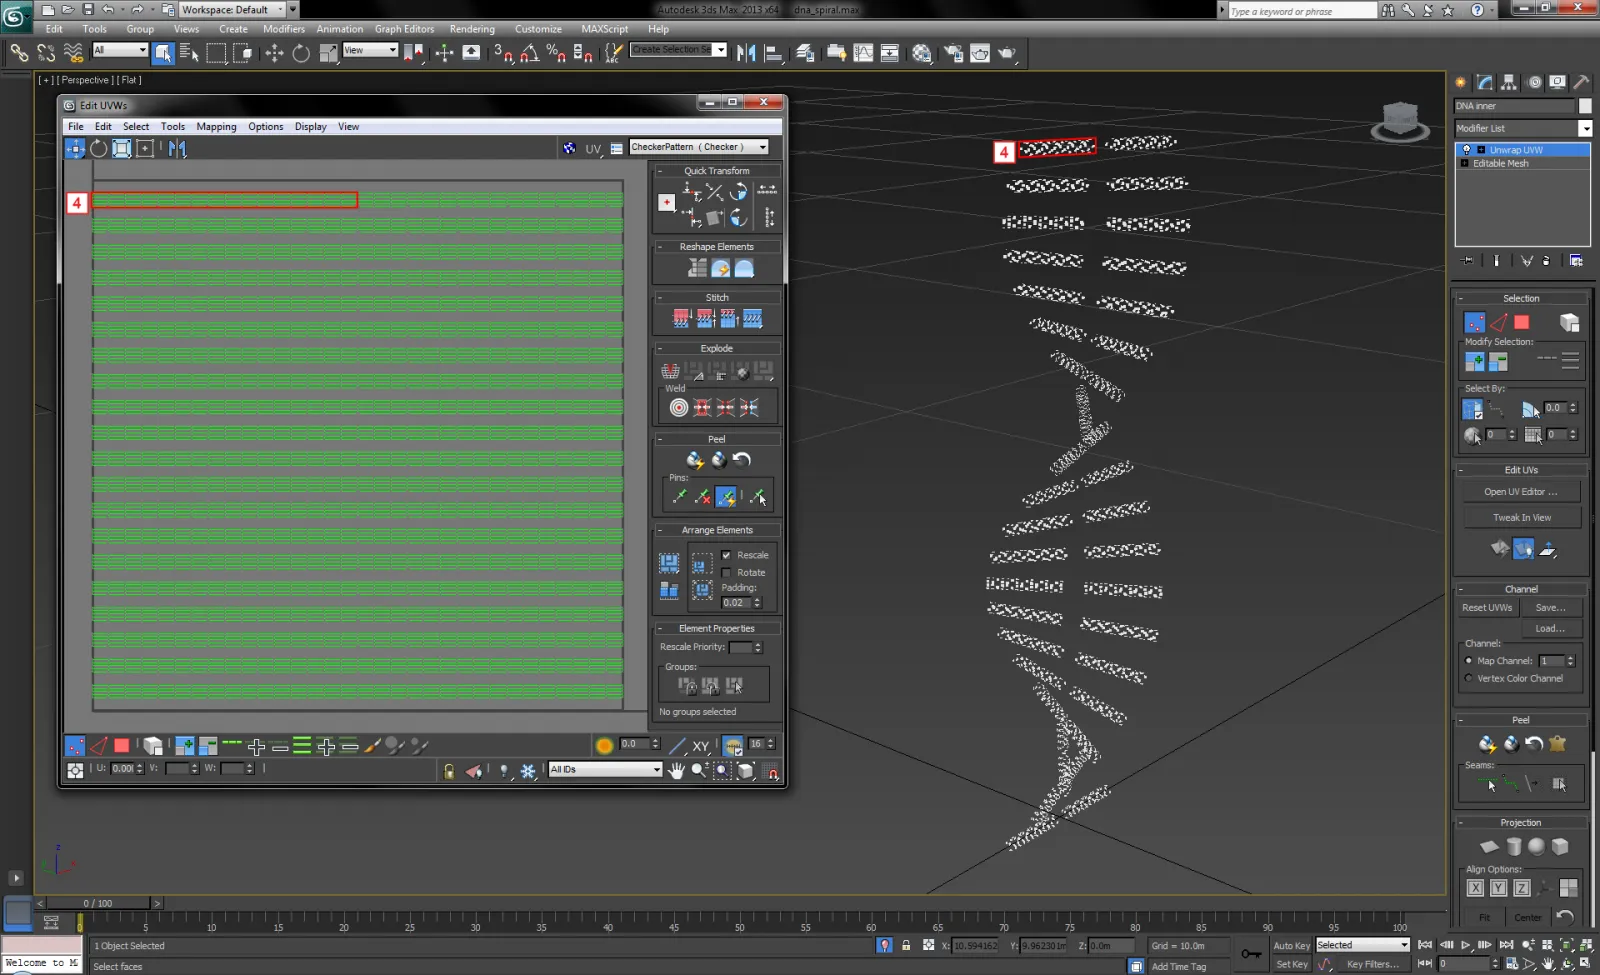
Task: Open the All IDs material filter dropdown
Action: coord(655,770)
